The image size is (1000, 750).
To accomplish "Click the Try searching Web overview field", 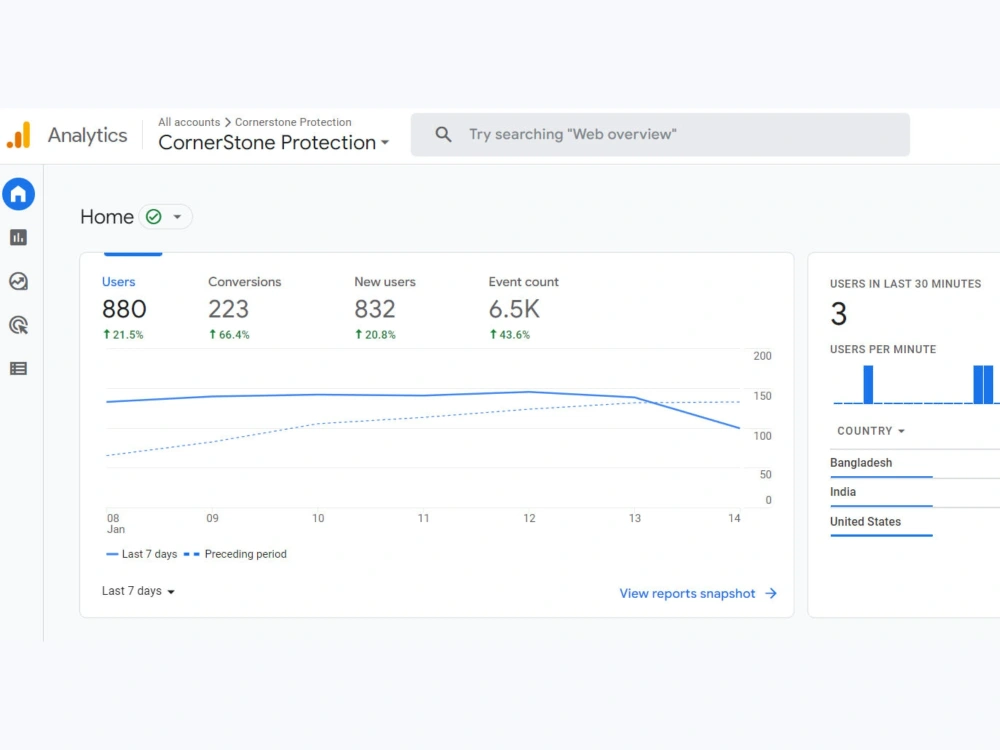I will (x=660, y=135).
